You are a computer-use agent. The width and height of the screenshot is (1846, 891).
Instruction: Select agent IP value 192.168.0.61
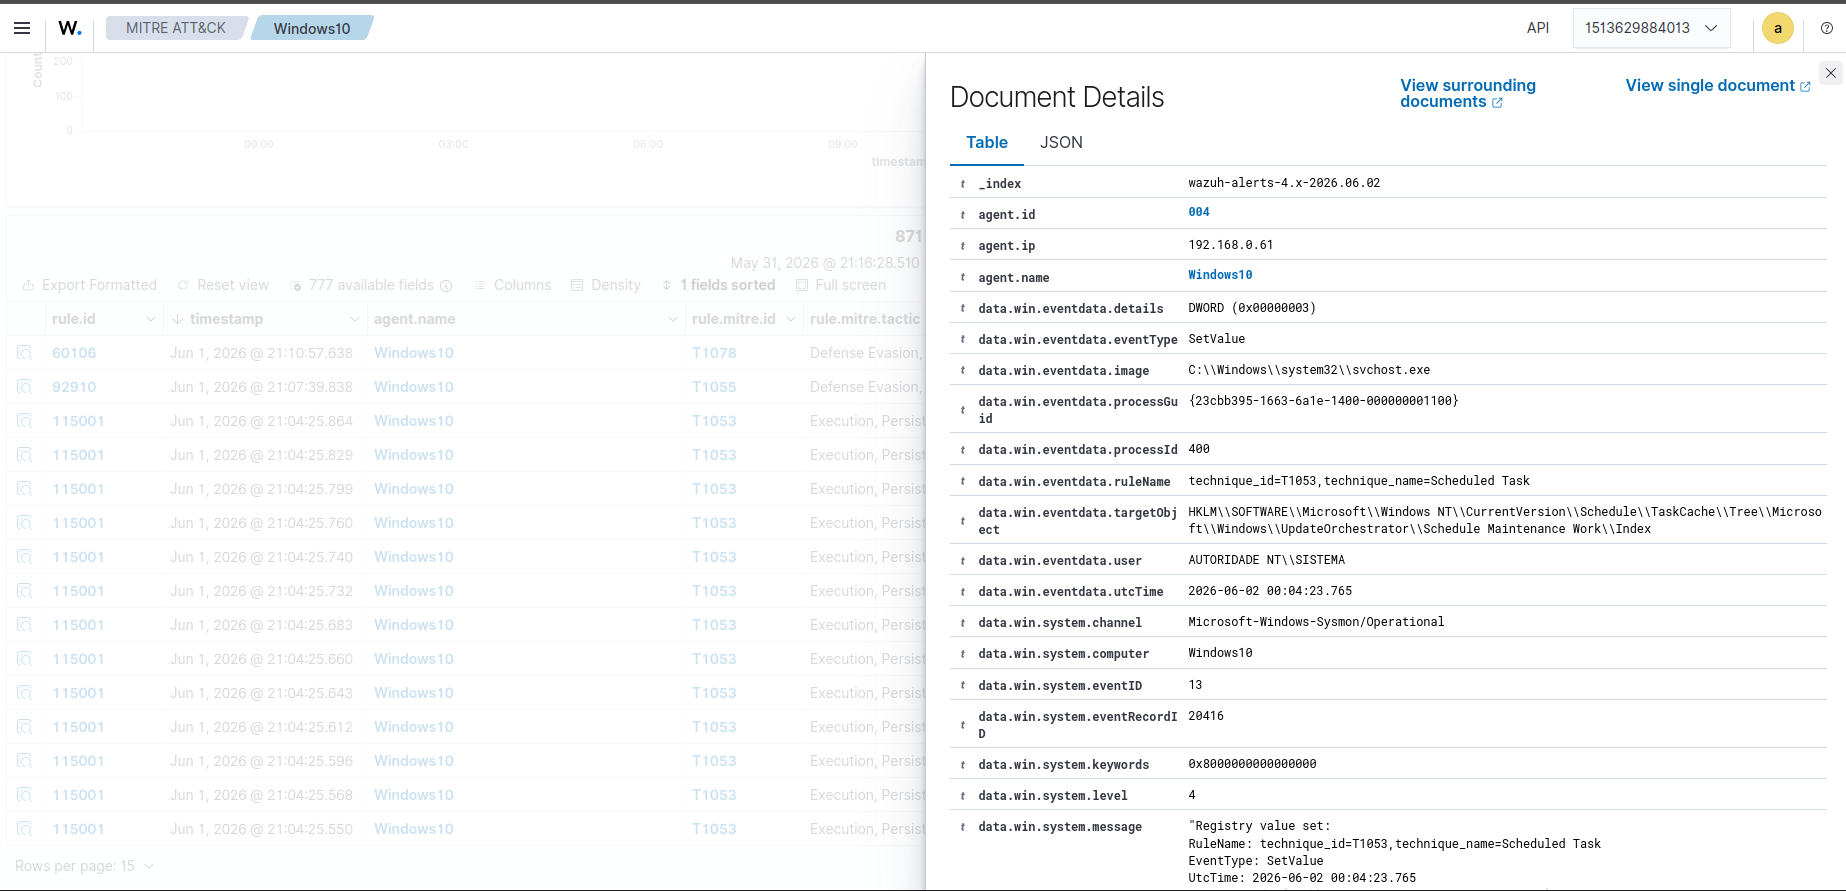[1231, 245]
